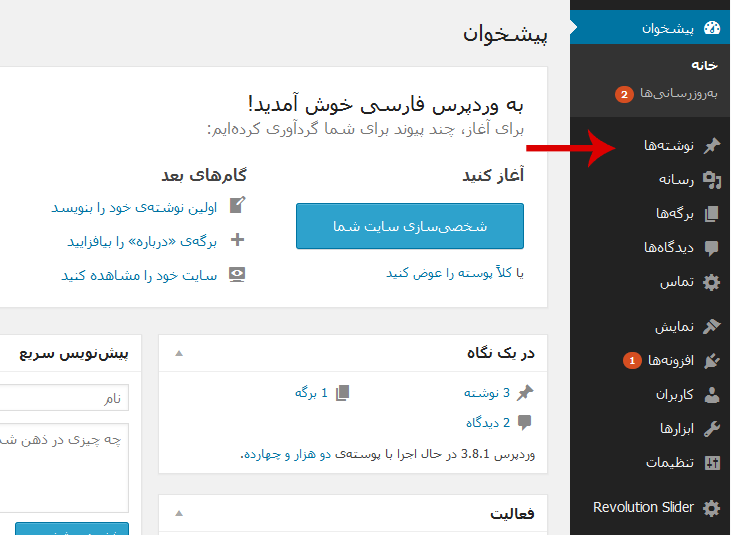Click شخصی‌سازی سایت شما button

(x=410, y=226)
